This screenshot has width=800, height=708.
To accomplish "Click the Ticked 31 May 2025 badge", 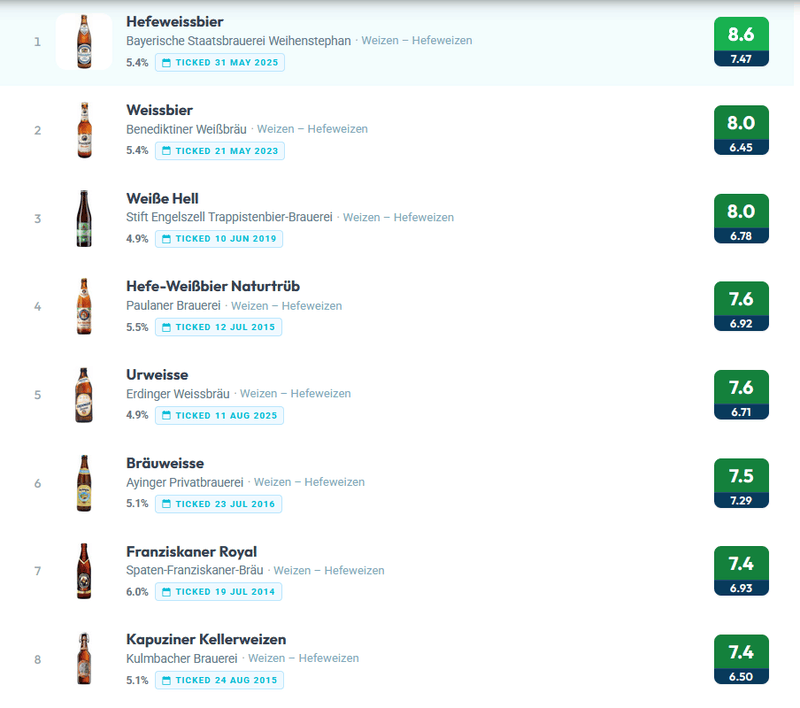I will (x=220, y=63).
